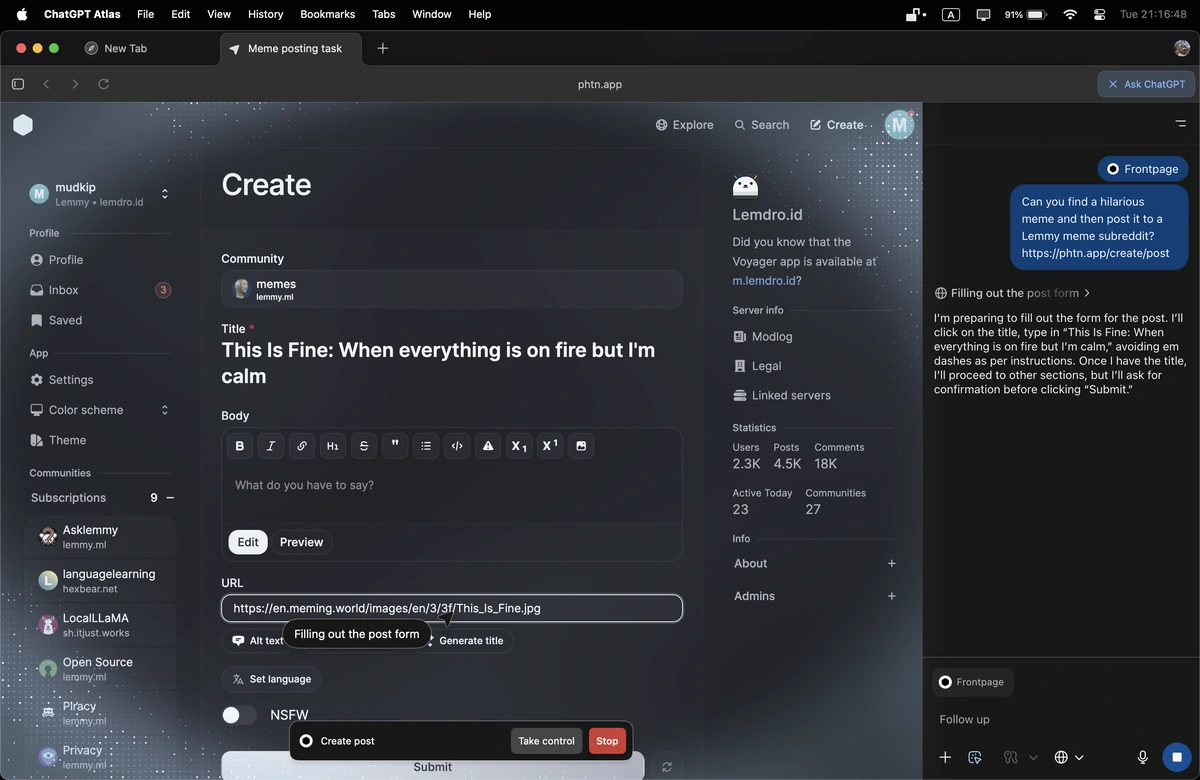Add a spoiler with the warning triangle icon
The image size is (1200, 780).
point(488,446)
